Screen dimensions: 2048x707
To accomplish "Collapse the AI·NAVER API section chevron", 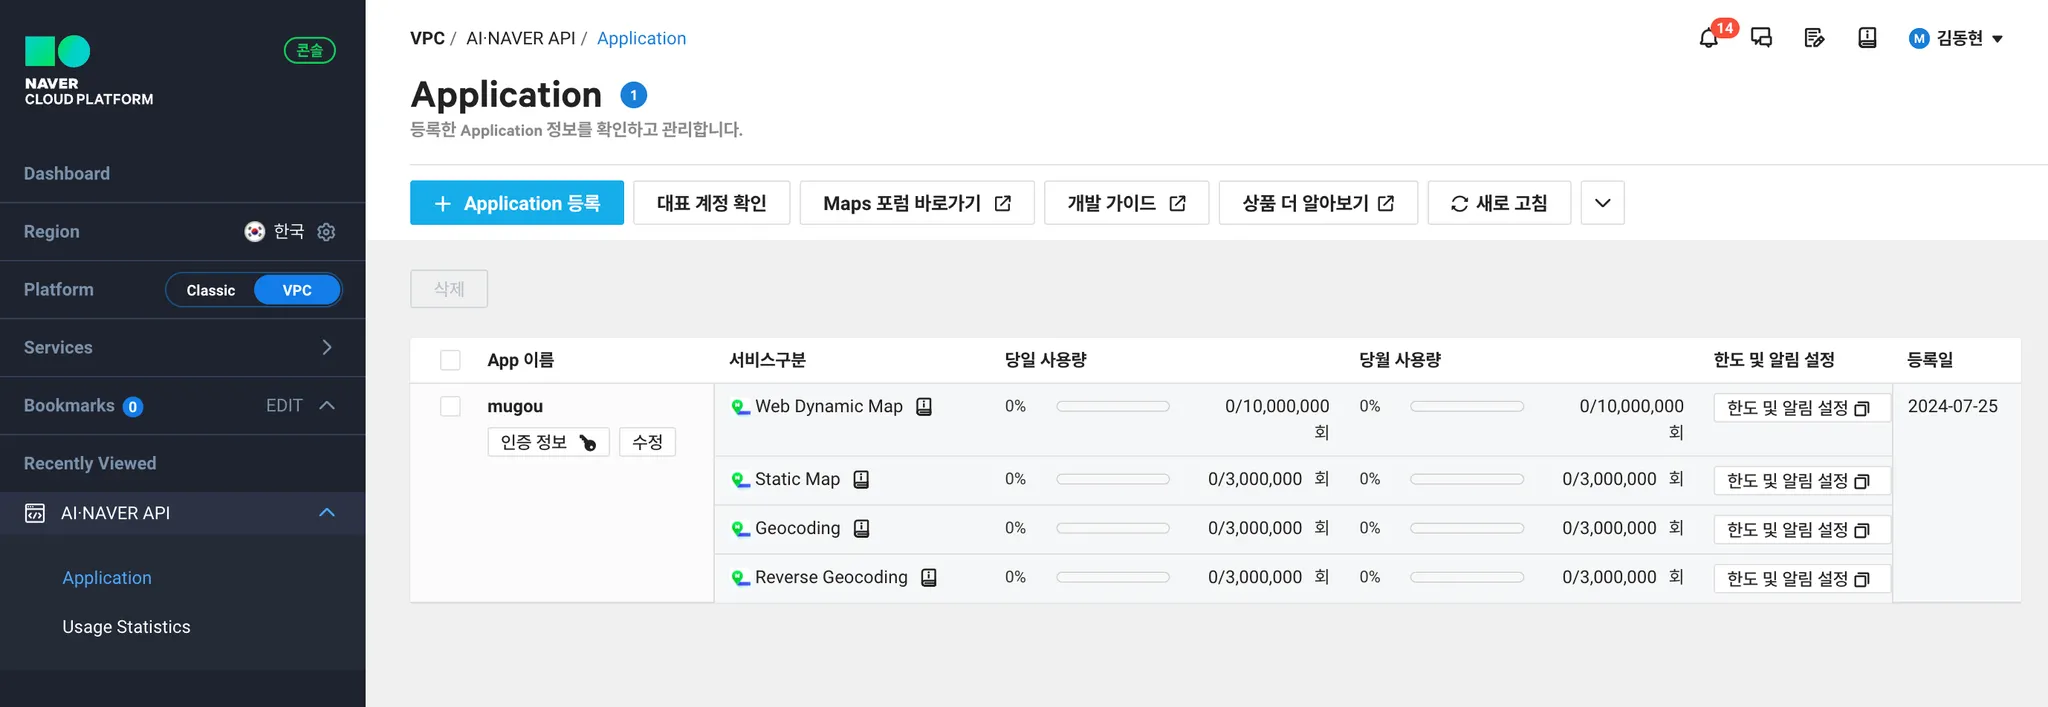I will 327,512.
